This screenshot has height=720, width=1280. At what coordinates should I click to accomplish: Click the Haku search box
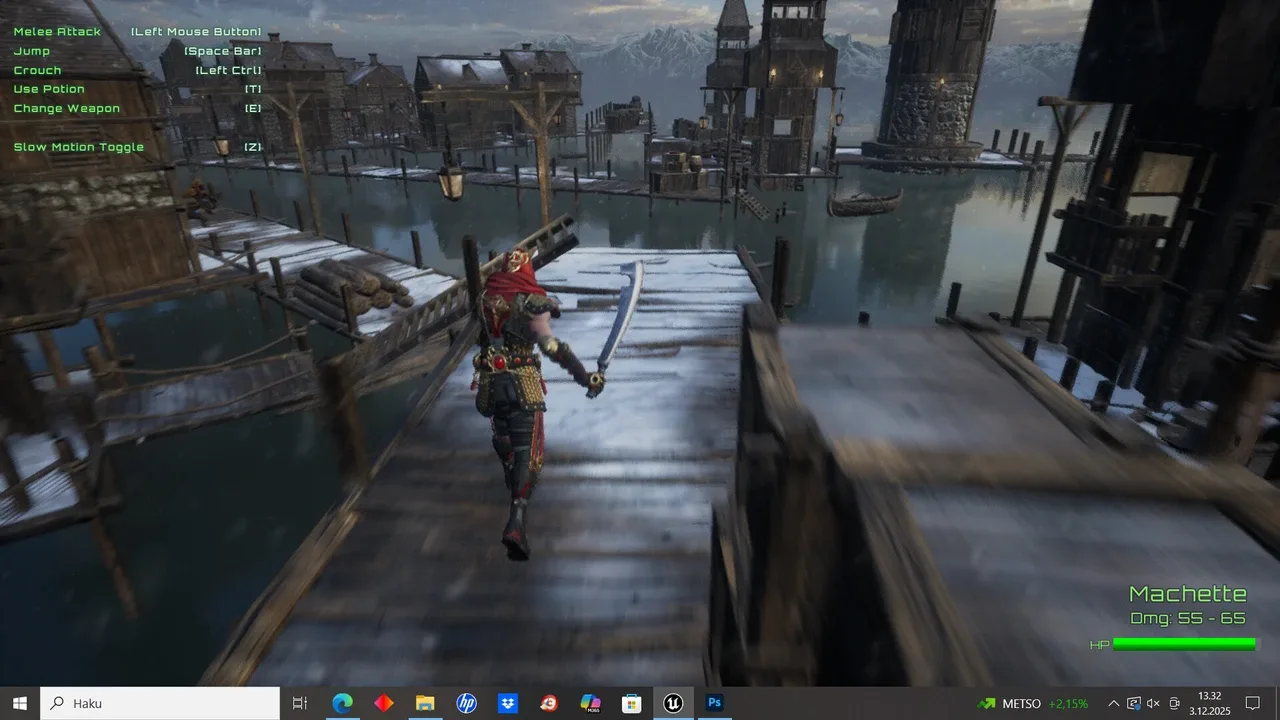(x=160, y=703)
